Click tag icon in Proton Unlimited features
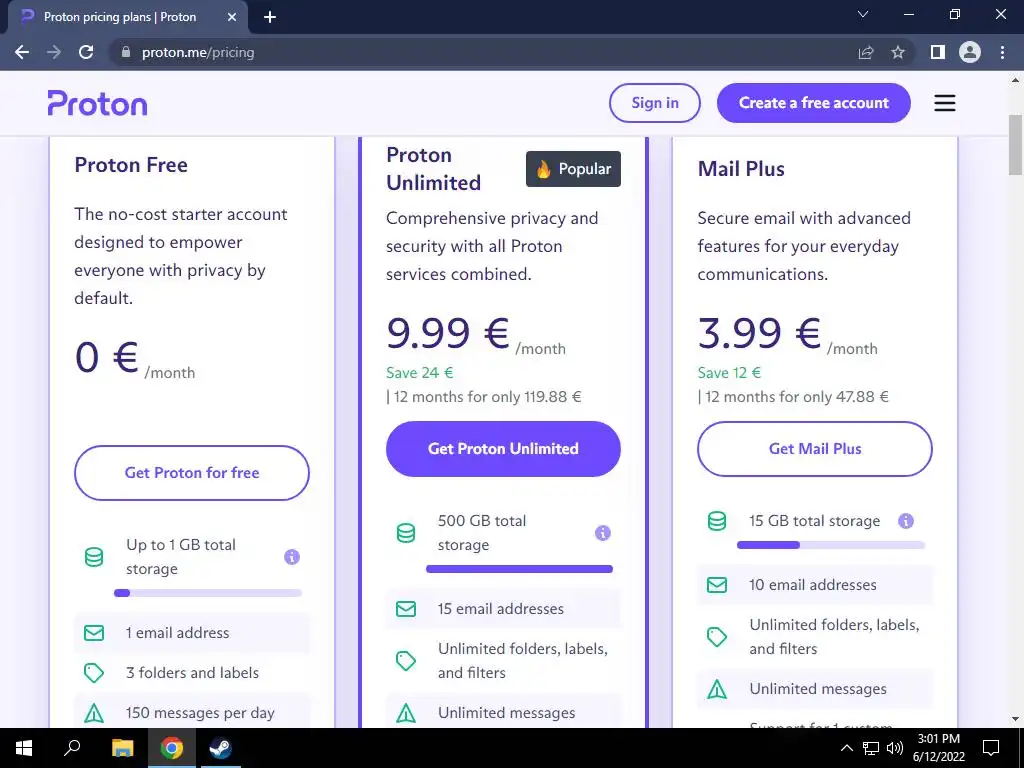This screenshot has height=768, width=1024. pos(406,660)
